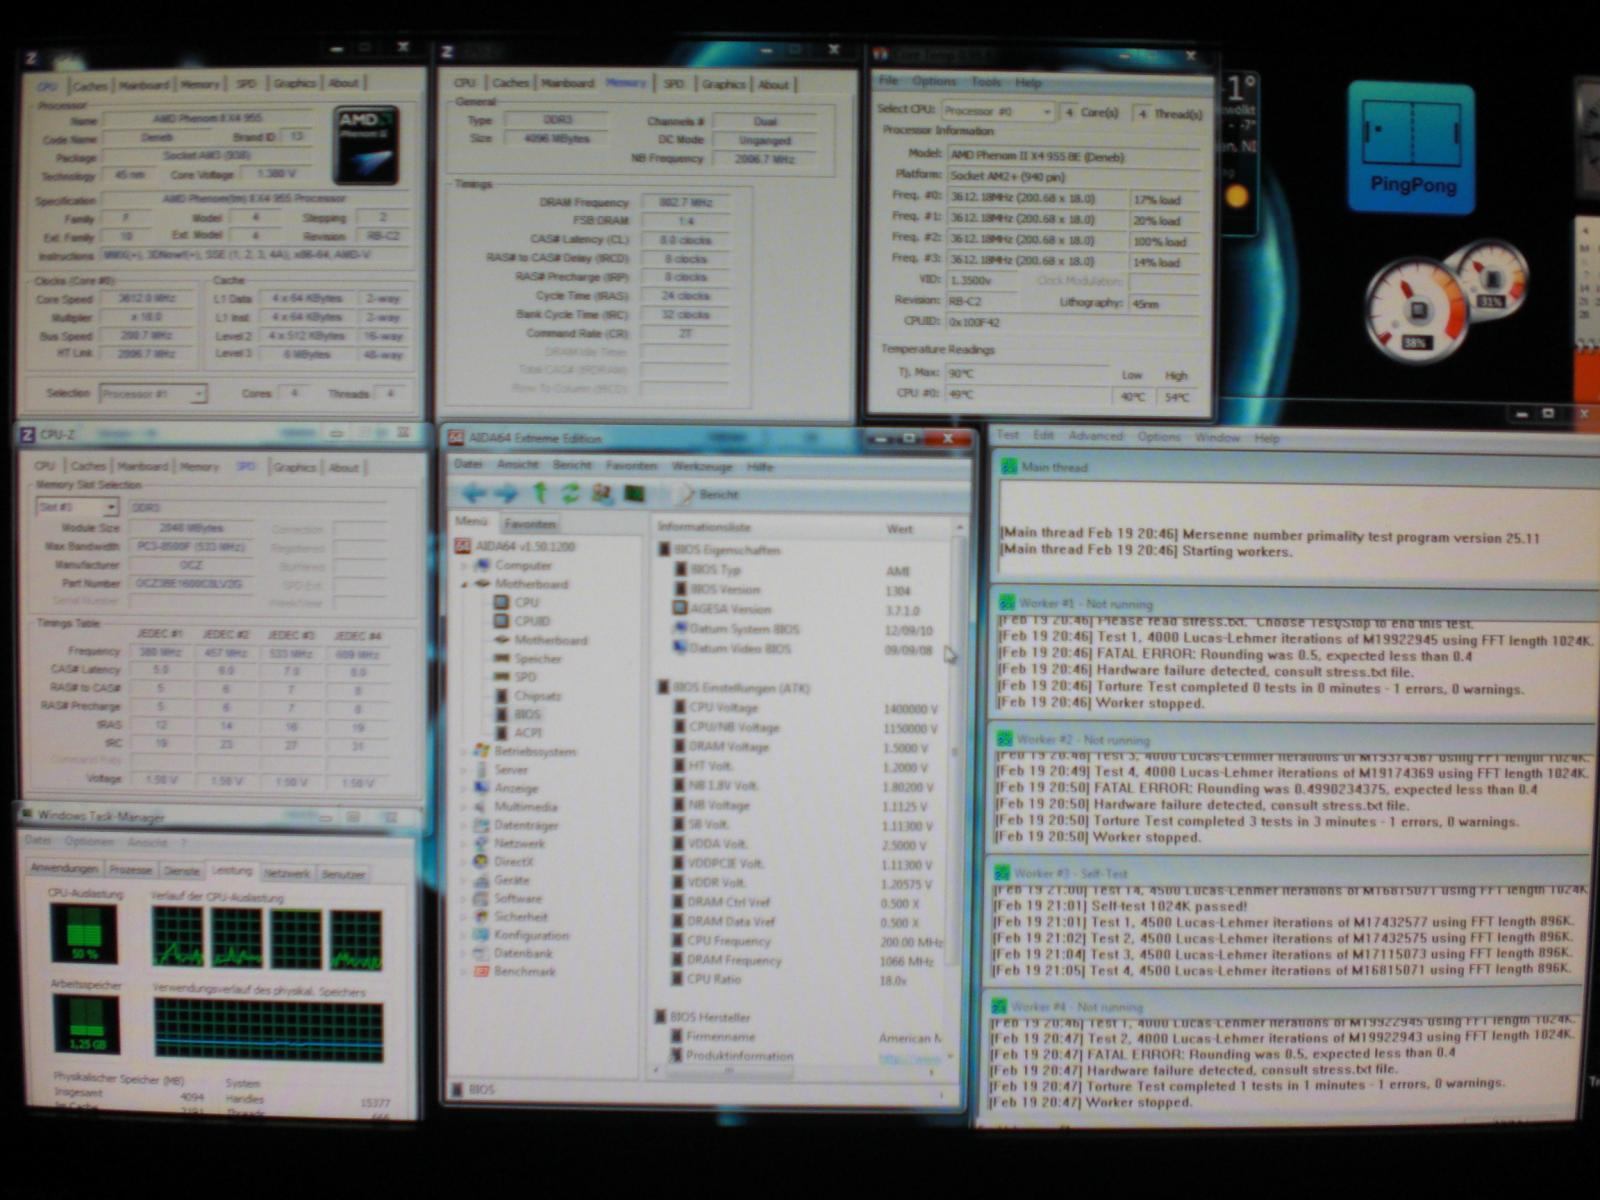Click the AMD Phenom logo in CPU-Z
Screen dimensions: 1600x1200
366,145
